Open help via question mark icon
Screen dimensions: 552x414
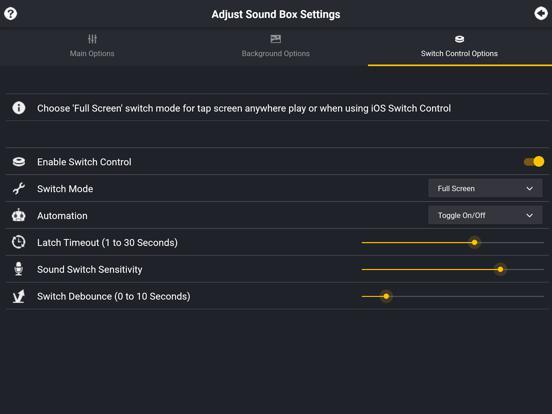click(11, 14)
